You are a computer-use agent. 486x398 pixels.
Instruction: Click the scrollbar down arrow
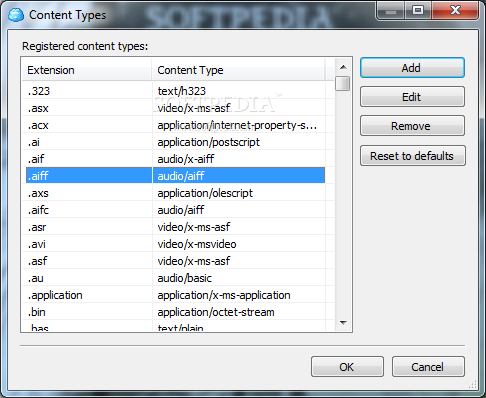(x=343, y=322)
